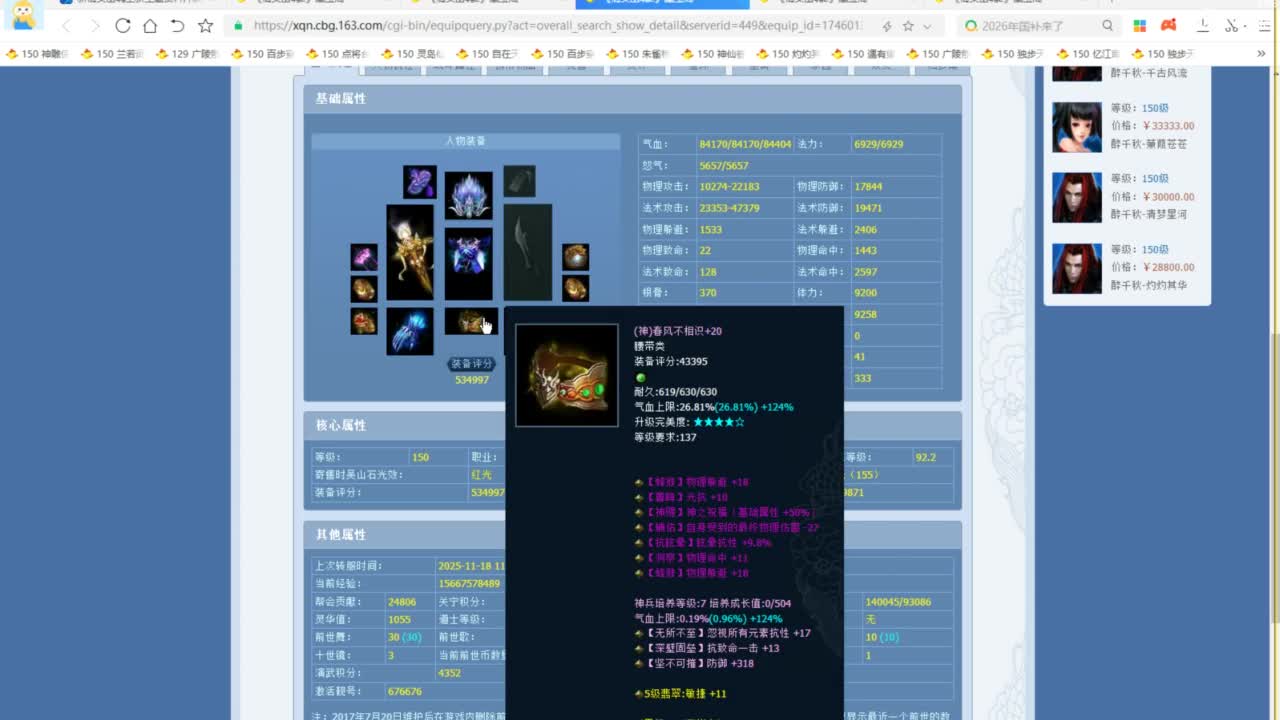This screenshot has width=1280, height=720.
Task: Go forward with the browser forward arrow
Action: click(94, 26)
